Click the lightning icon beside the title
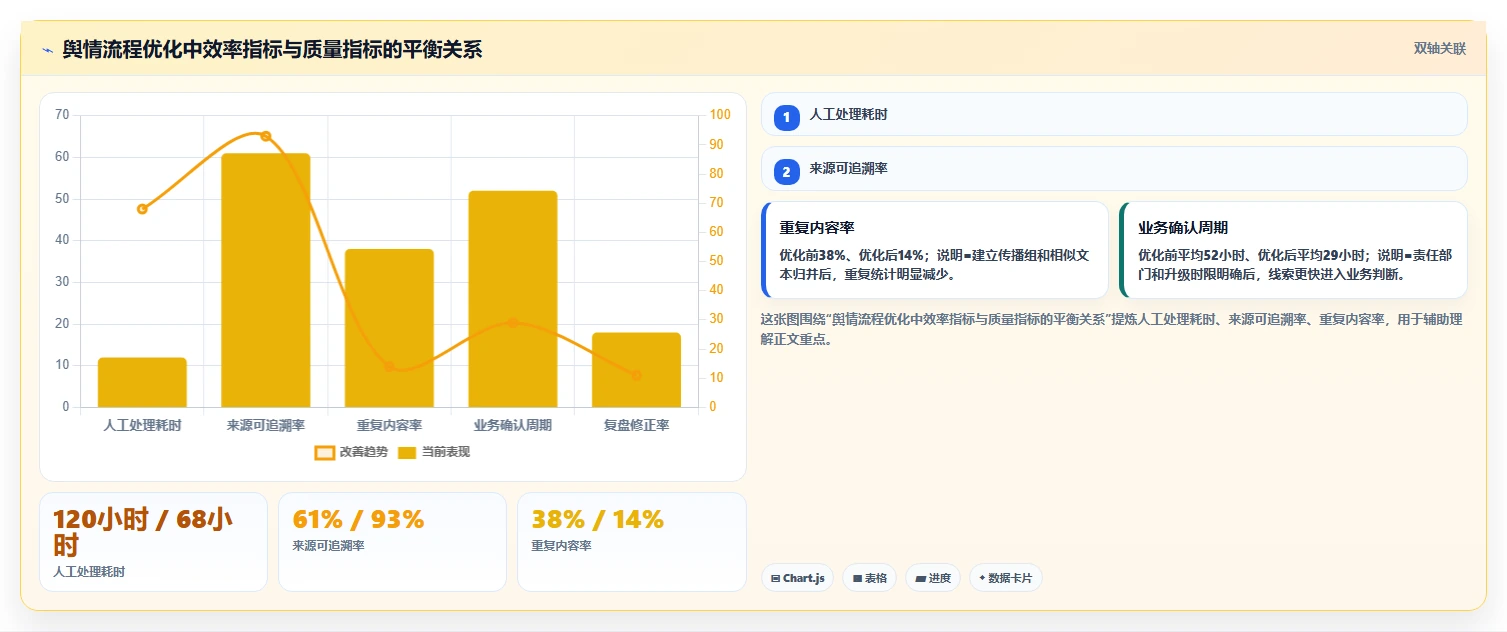The width and height of the screenshot is (1507, 632). 47,50
